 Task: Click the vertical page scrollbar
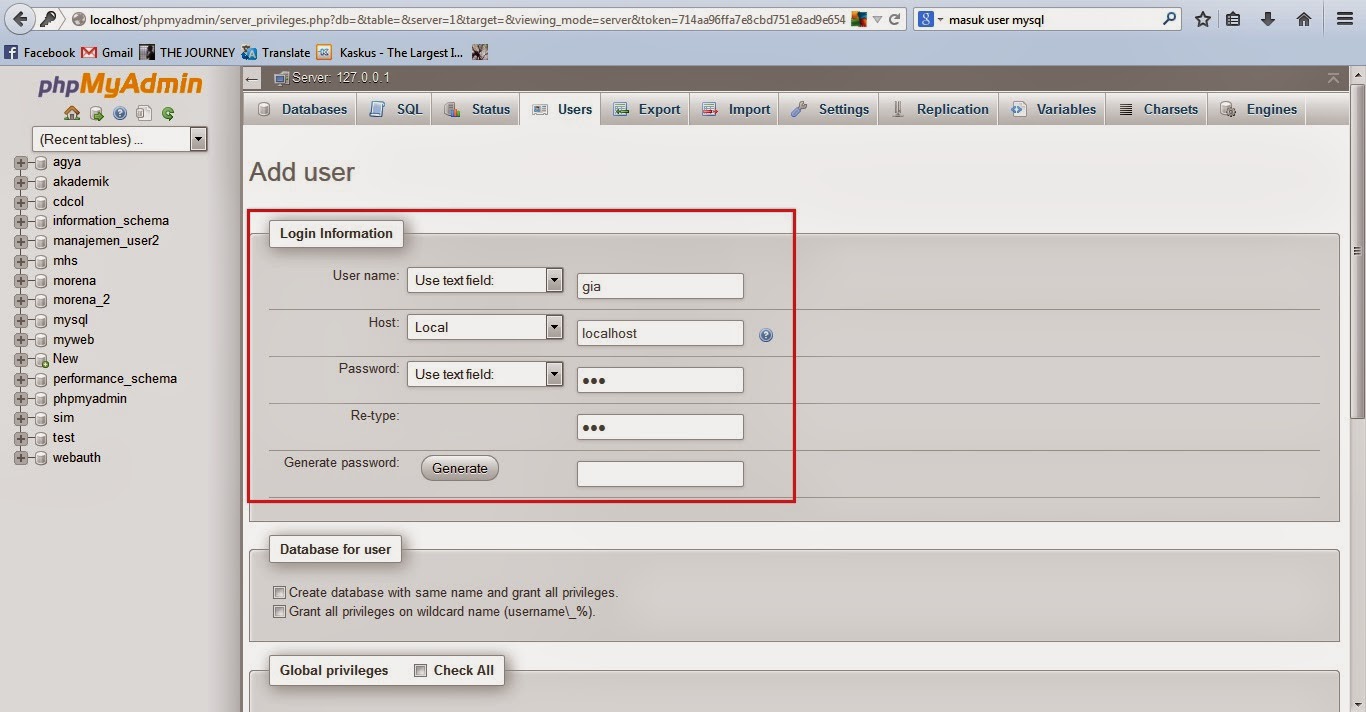point(1357,250)
